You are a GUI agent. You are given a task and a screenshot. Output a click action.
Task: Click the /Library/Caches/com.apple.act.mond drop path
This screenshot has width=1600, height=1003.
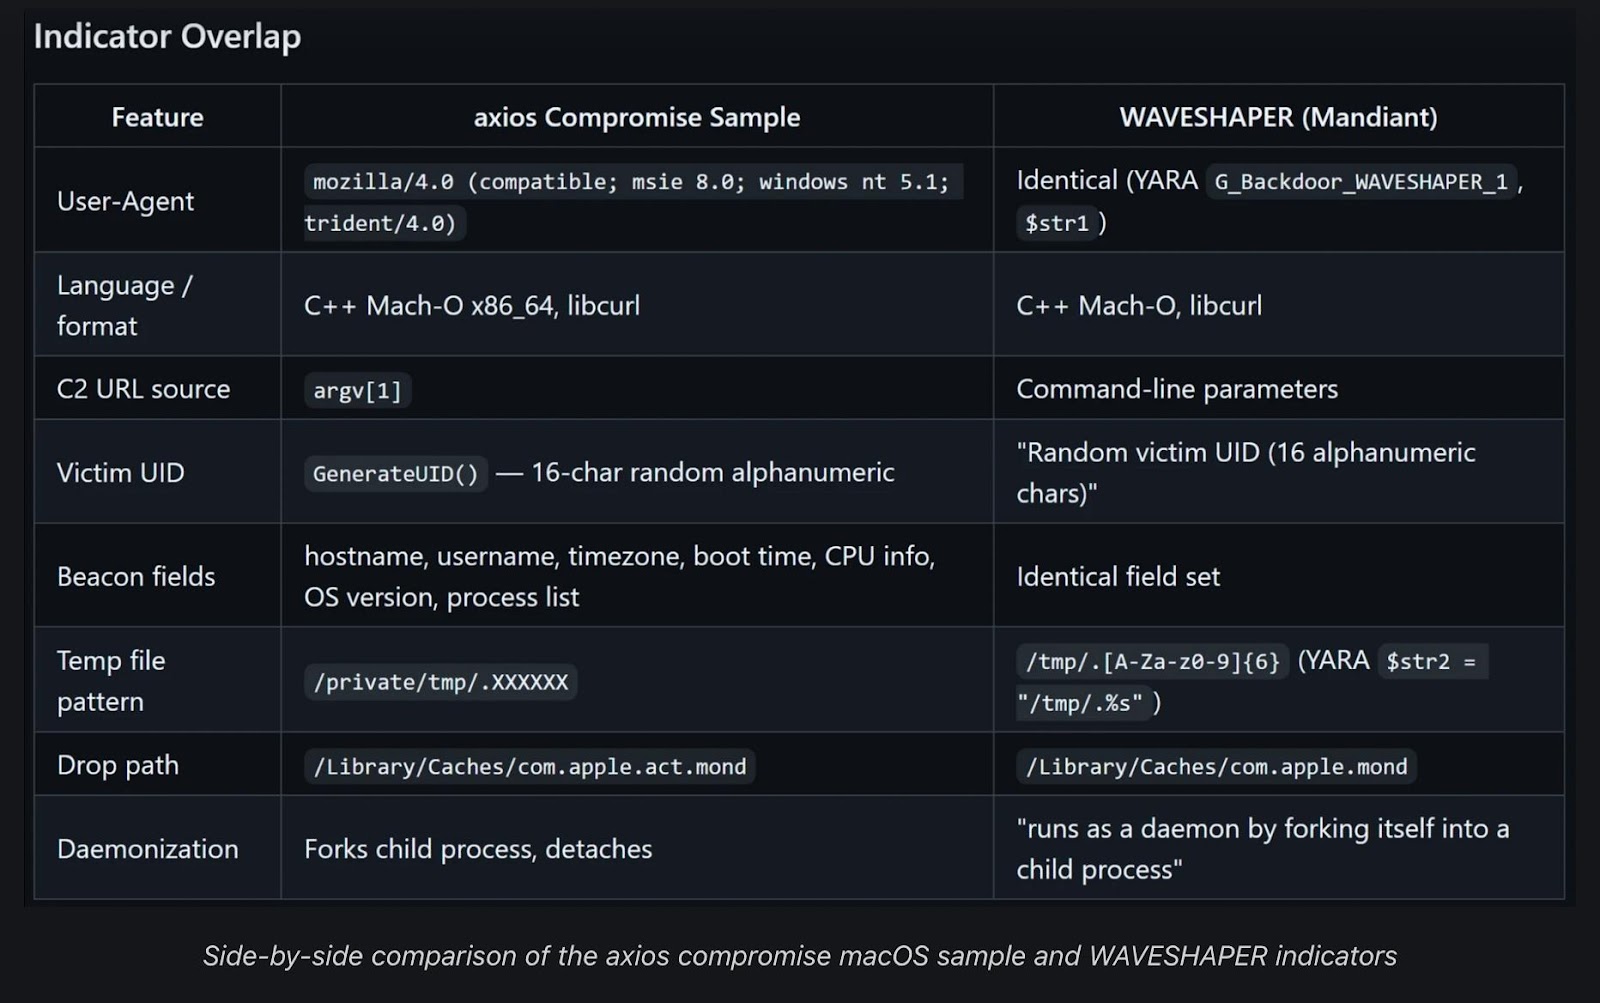click(x=529, y=767)
